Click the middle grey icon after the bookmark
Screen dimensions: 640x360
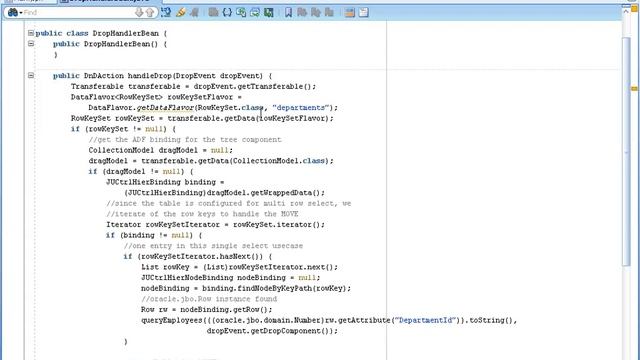316,13
